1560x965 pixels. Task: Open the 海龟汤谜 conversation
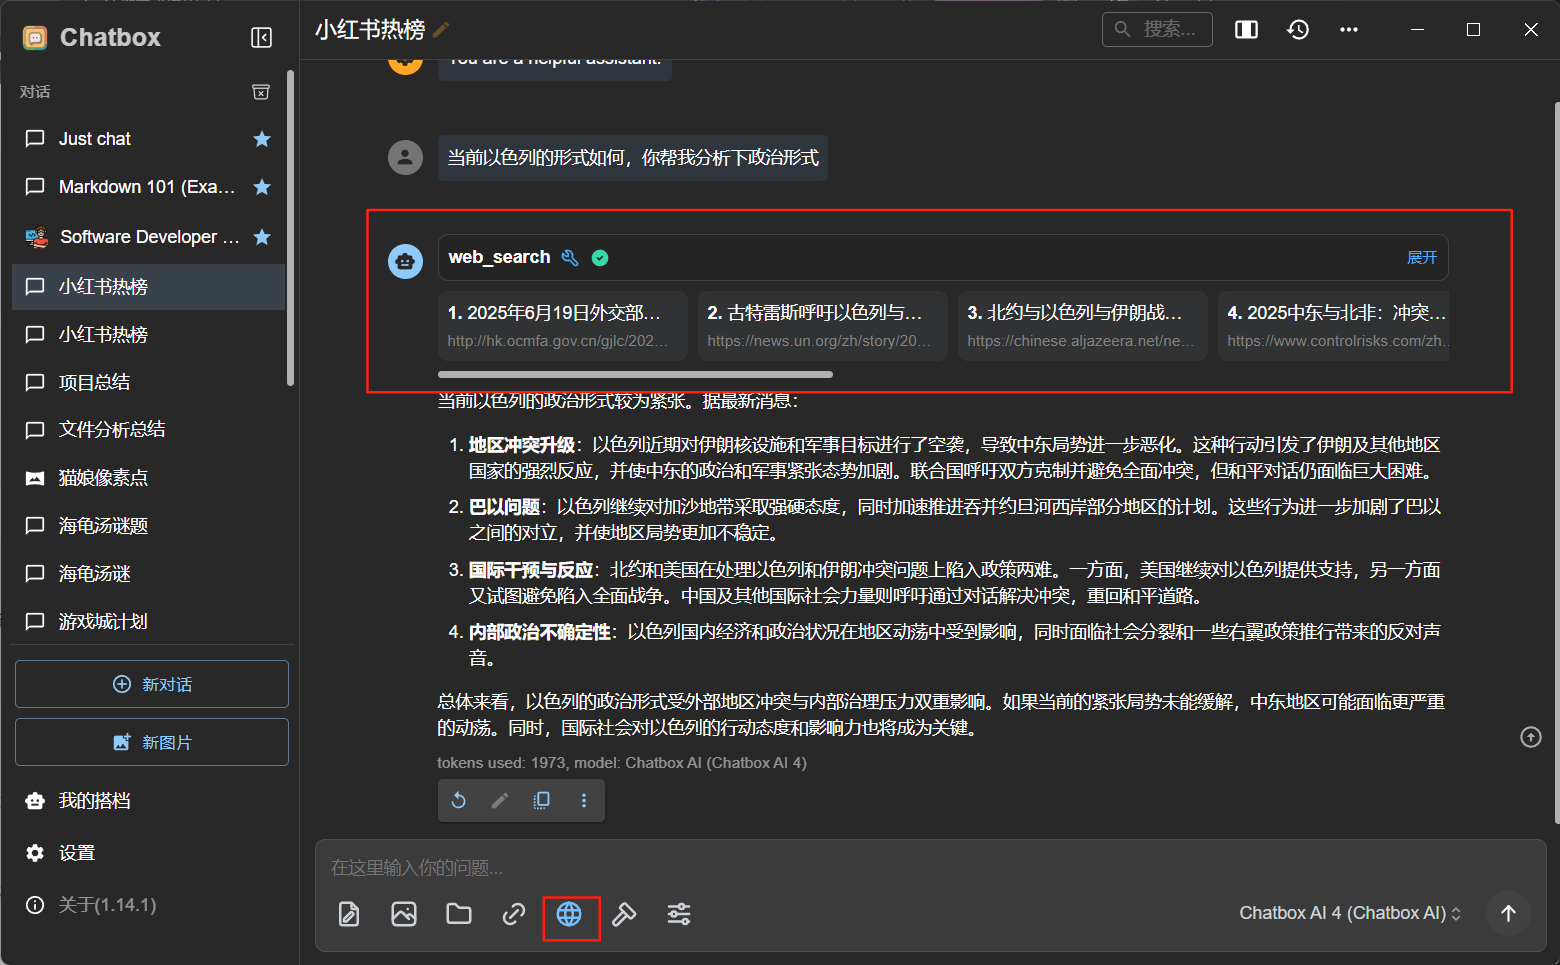149,574
